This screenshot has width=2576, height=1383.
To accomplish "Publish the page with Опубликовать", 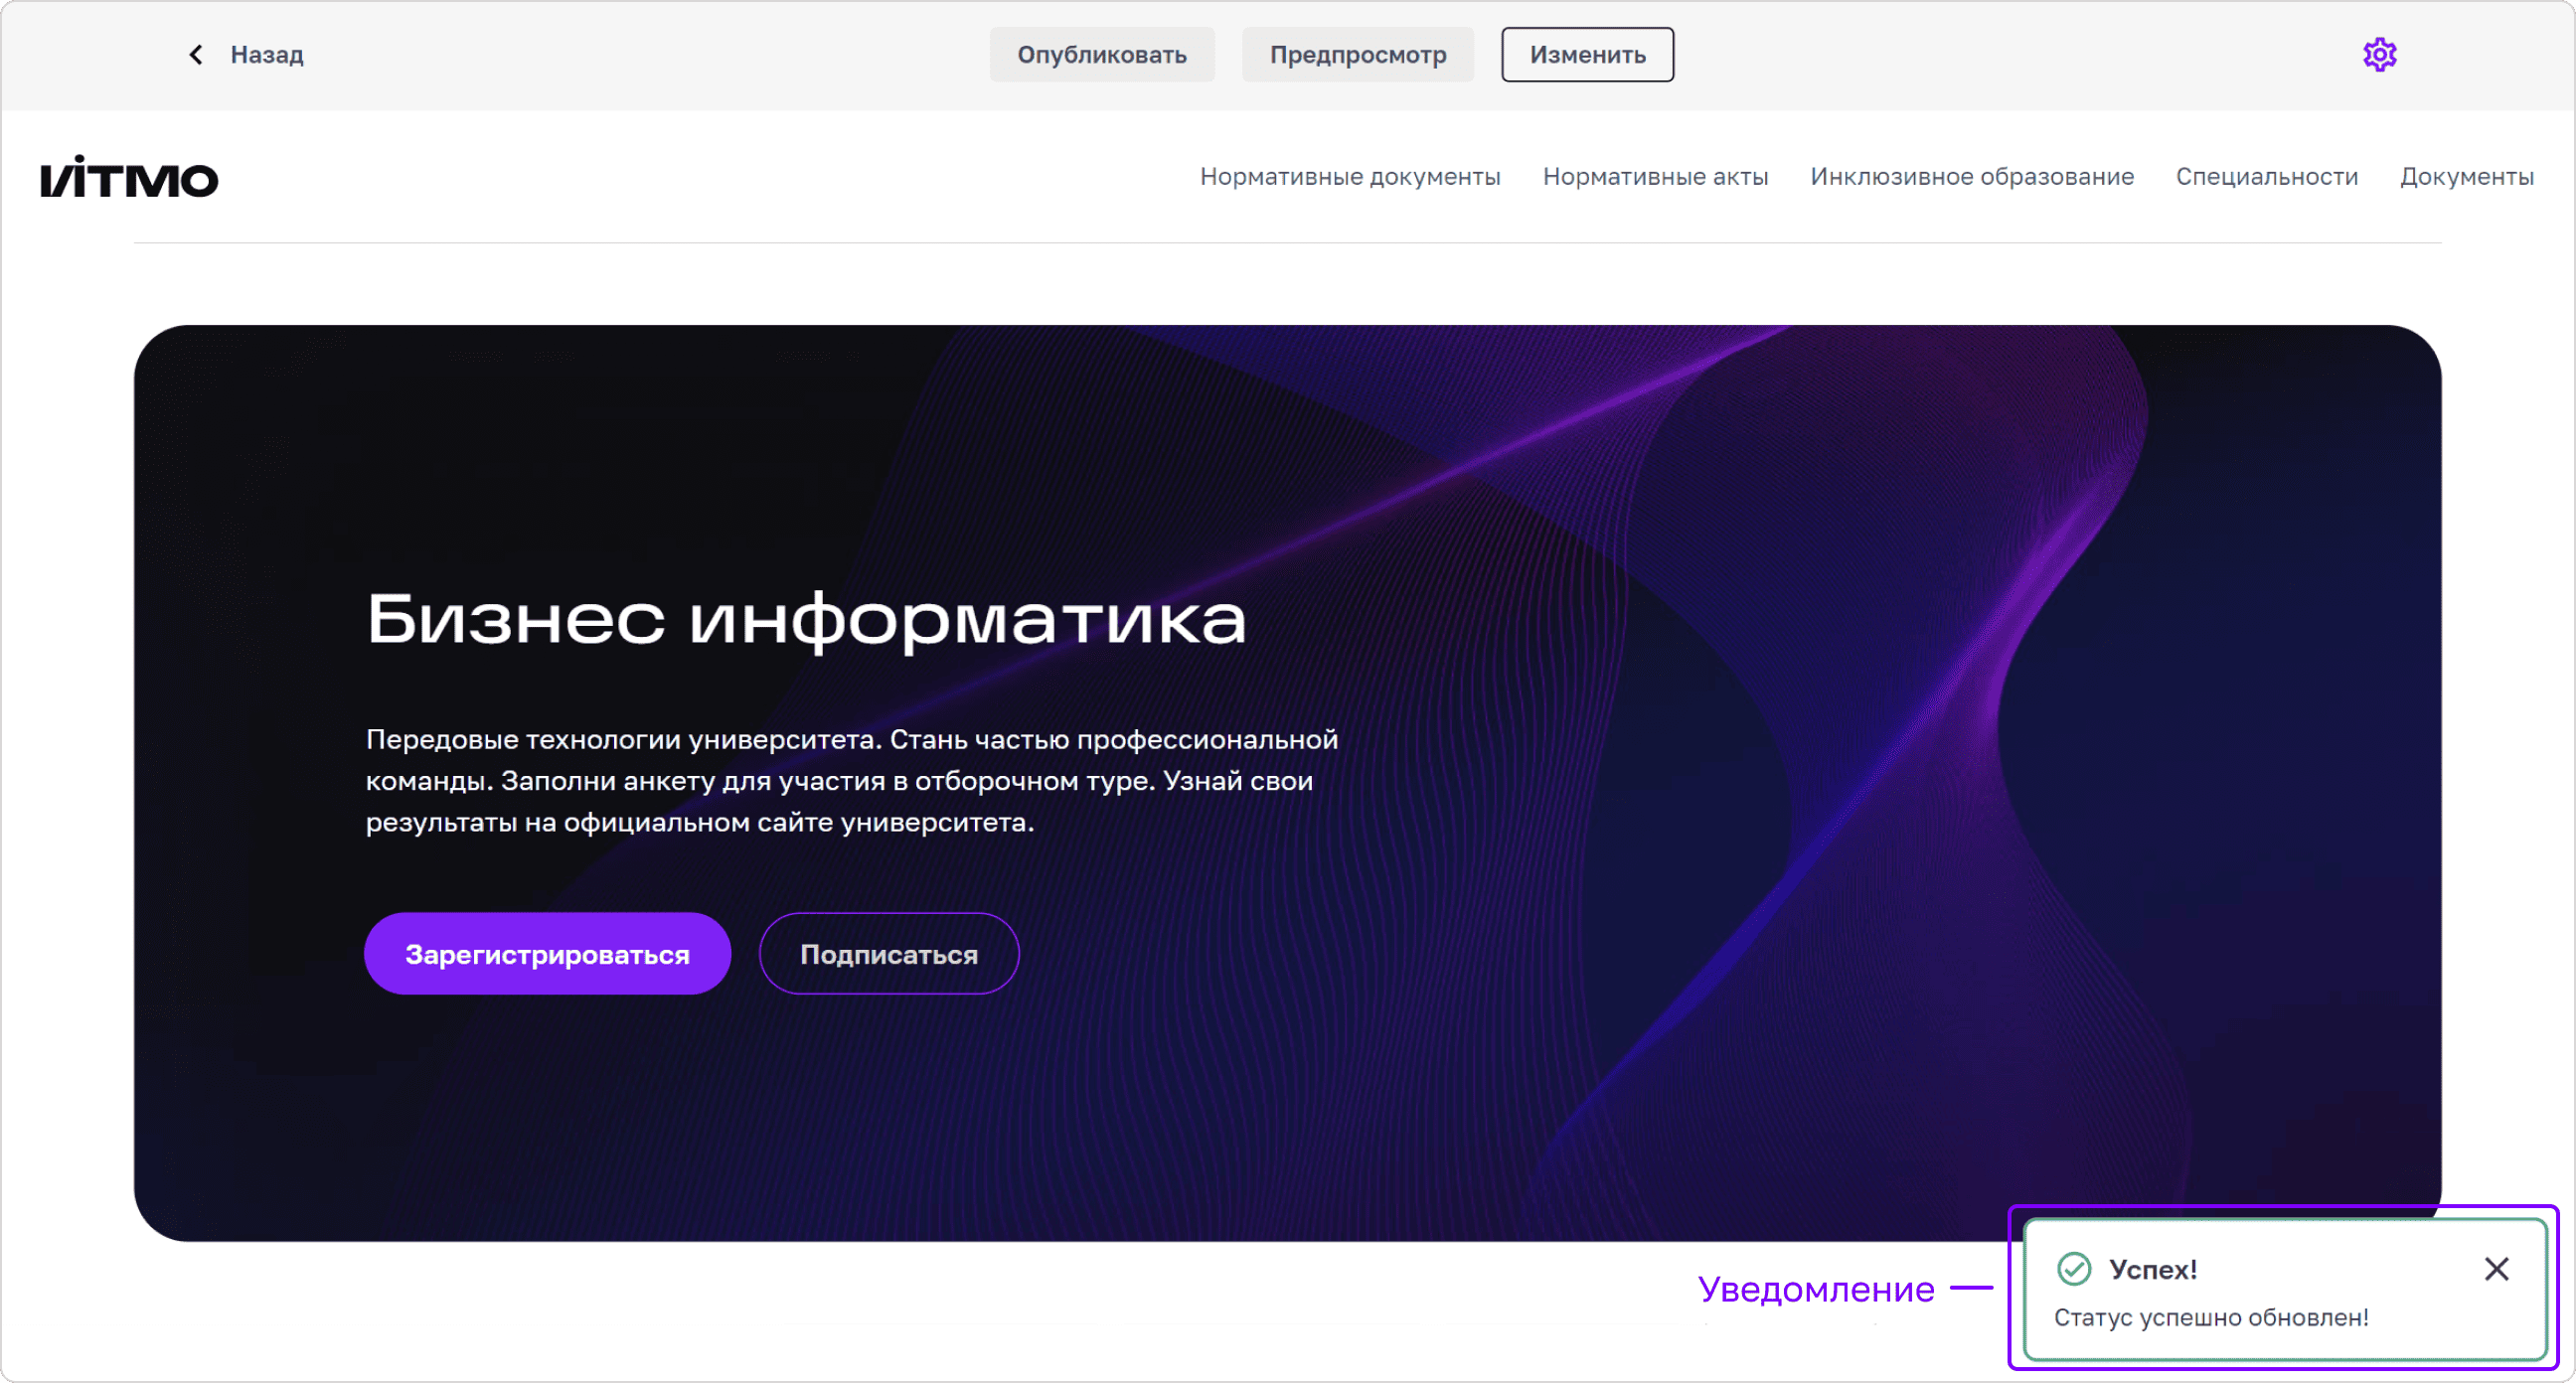I will (1102, 54).
